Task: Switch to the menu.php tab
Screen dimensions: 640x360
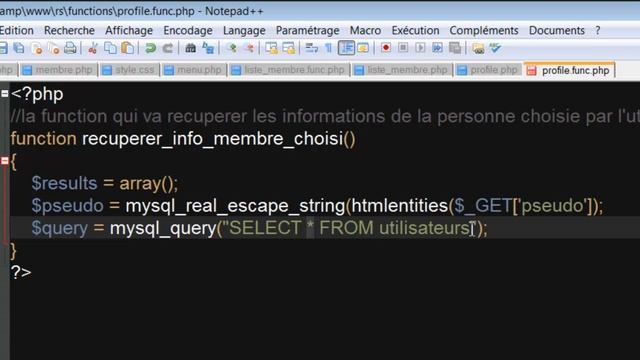Action: click(x=193, y=70)
